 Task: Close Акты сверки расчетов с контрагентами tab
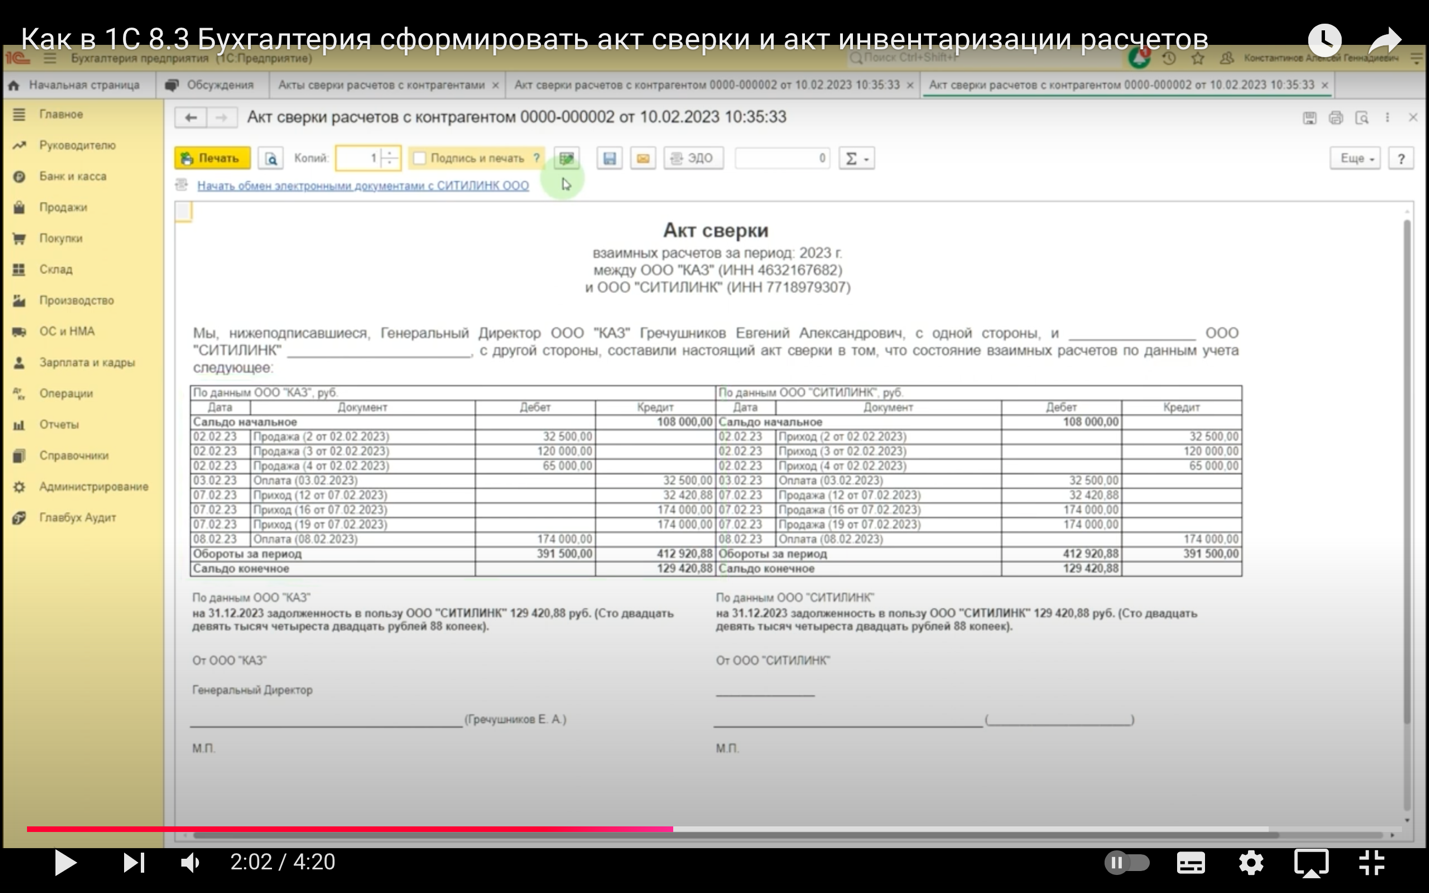tap(495, 86)
